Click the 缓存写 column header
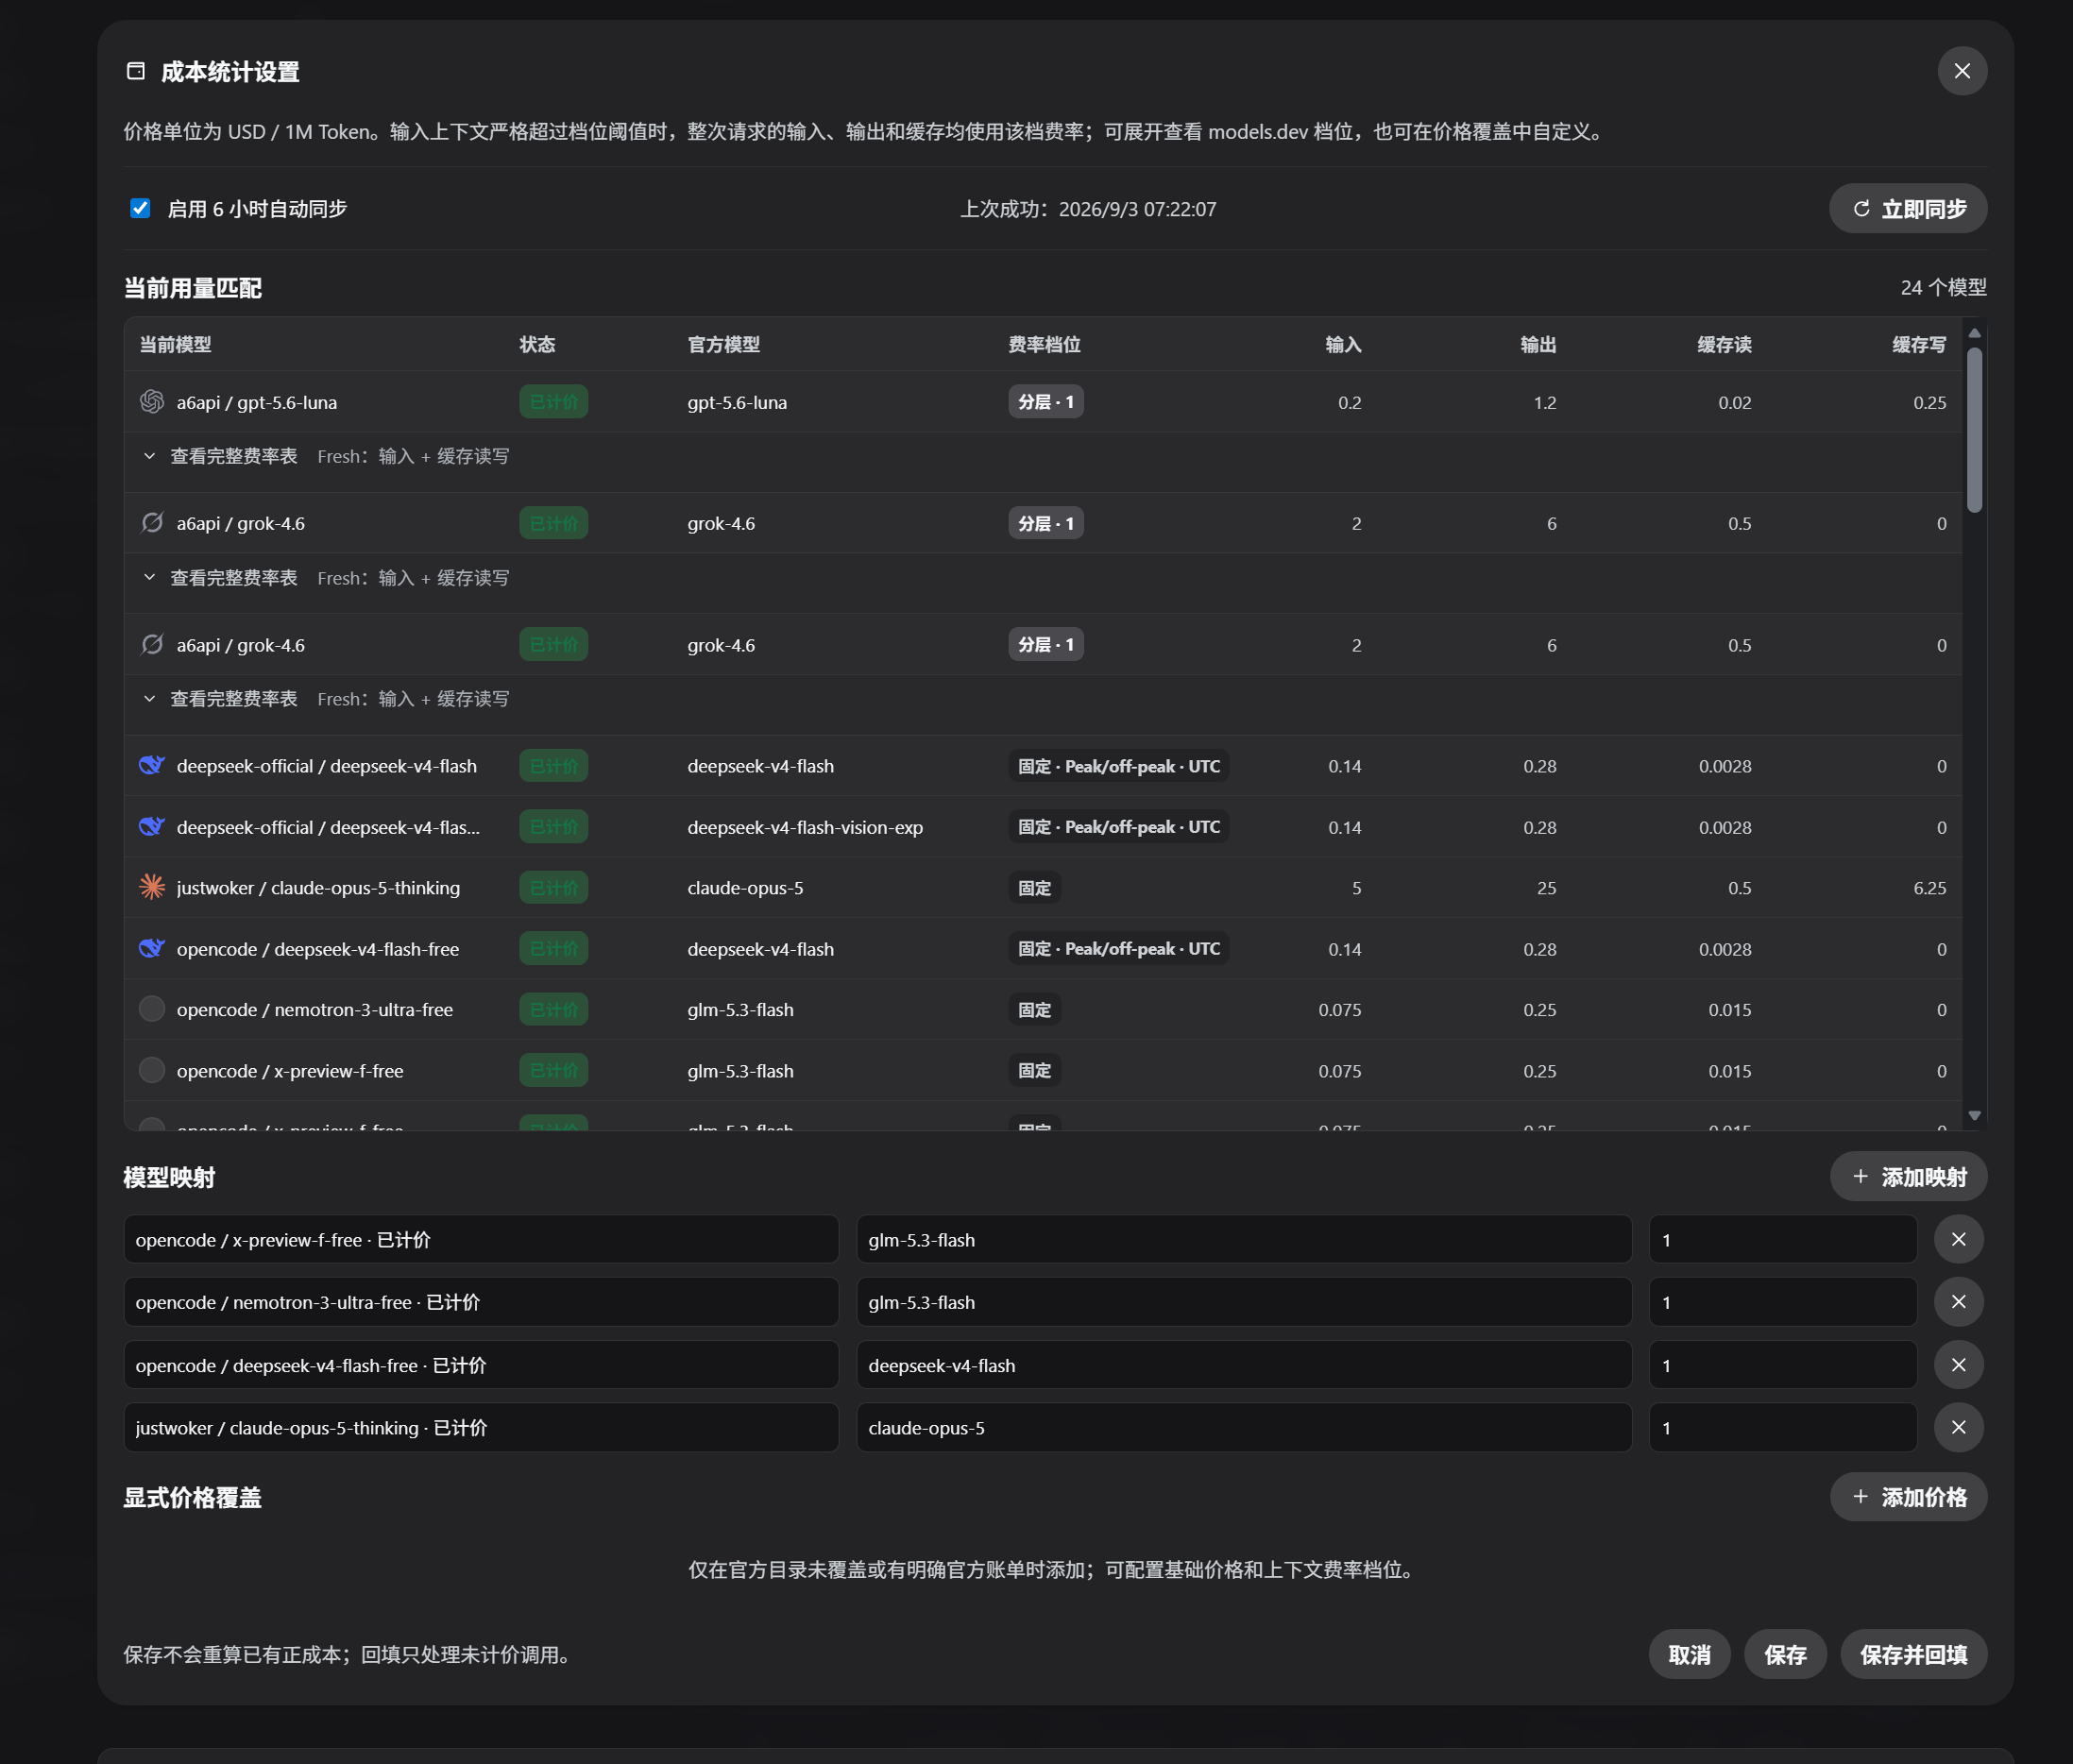Viewport: 2073px width, 1764px height. pyautogui.click(x=1919, y=345)
